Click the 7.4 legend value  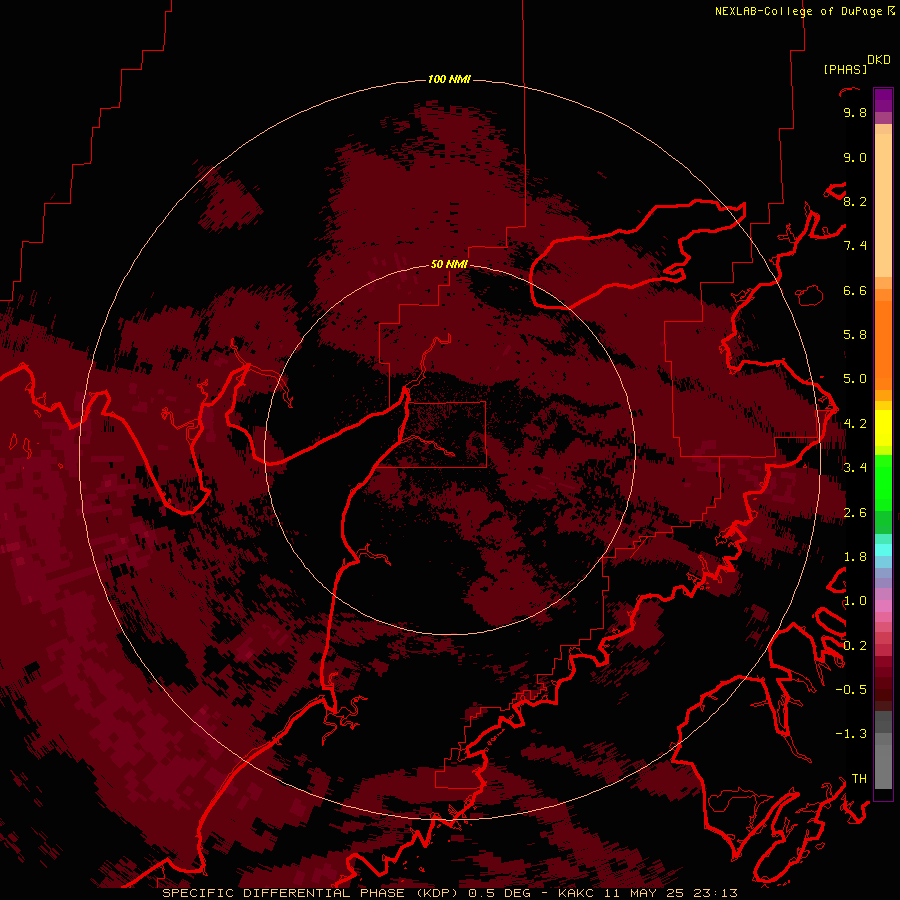(855, 246)
